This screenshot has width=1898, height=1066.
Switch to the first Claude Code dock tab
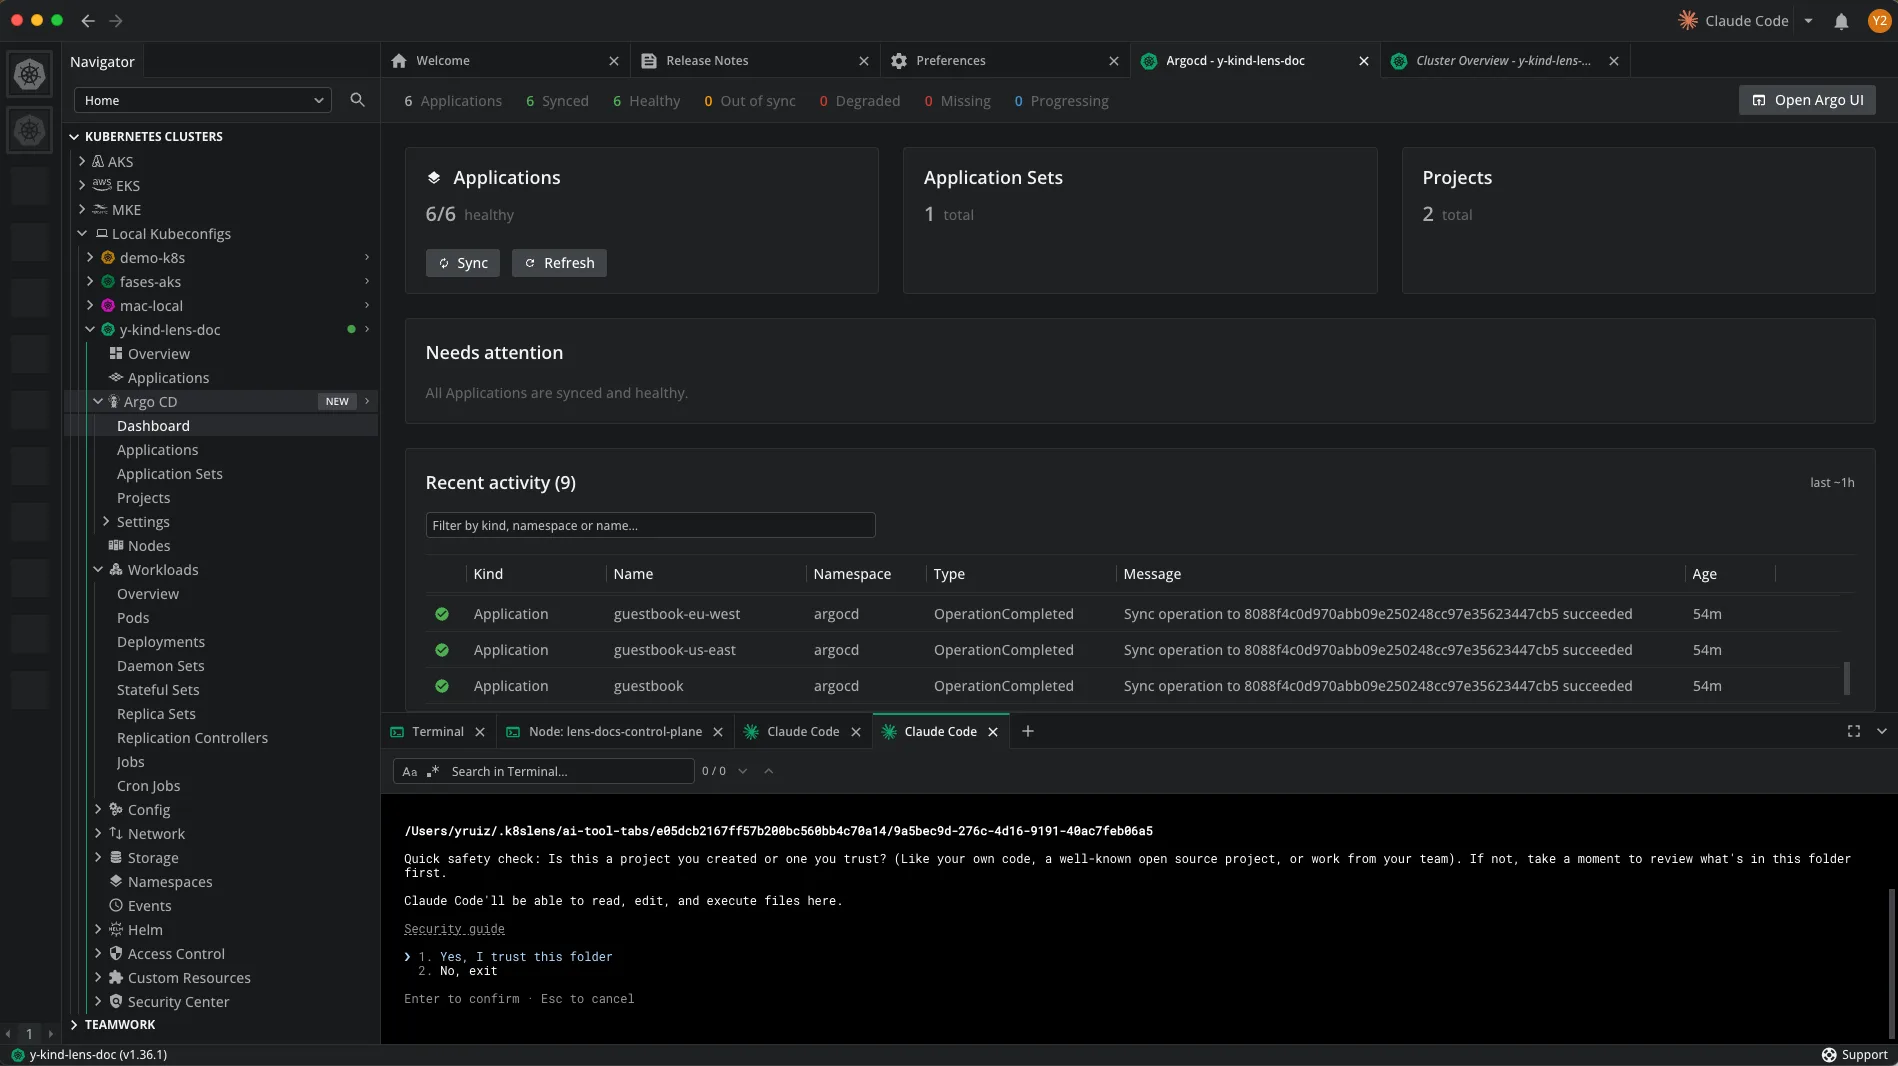click(803, 732)
